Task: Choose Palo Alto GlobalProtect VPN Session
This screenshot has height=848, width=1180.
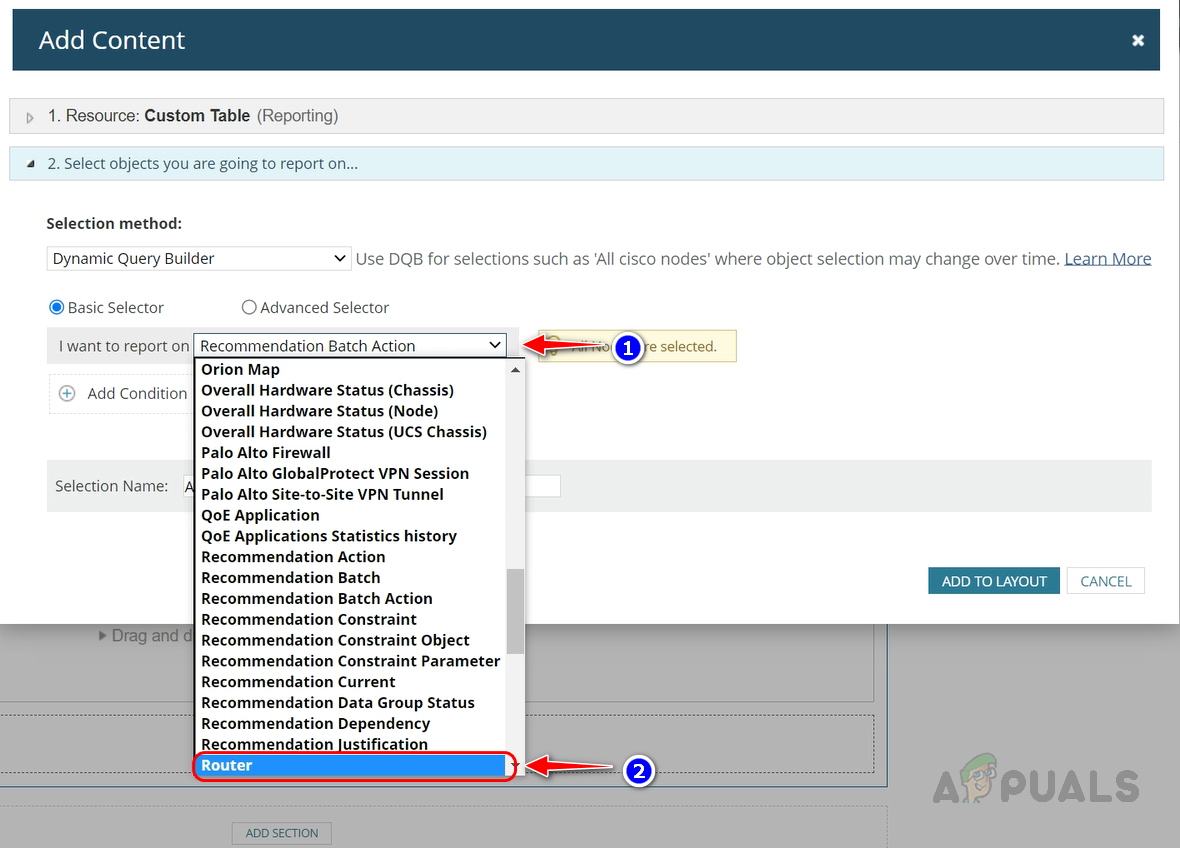Action: 351,473
